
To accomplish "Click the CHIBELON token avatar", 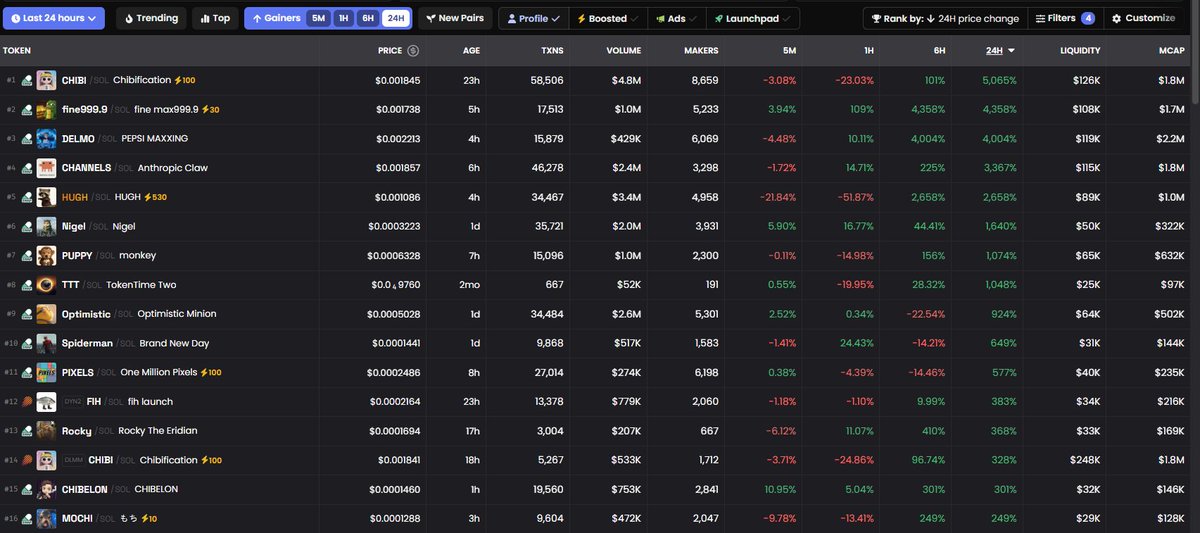I will (46, 489).
